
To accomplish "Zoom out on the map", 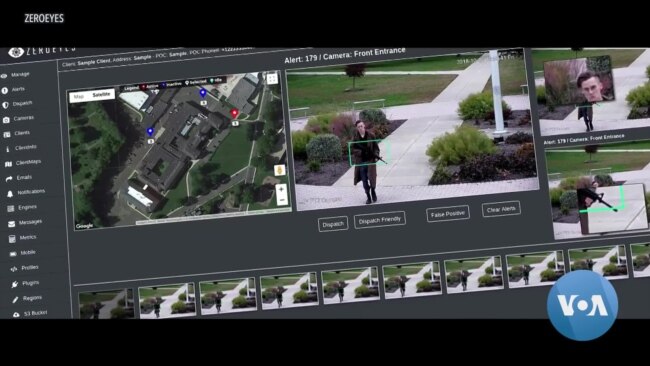I will tap(282, 200).
